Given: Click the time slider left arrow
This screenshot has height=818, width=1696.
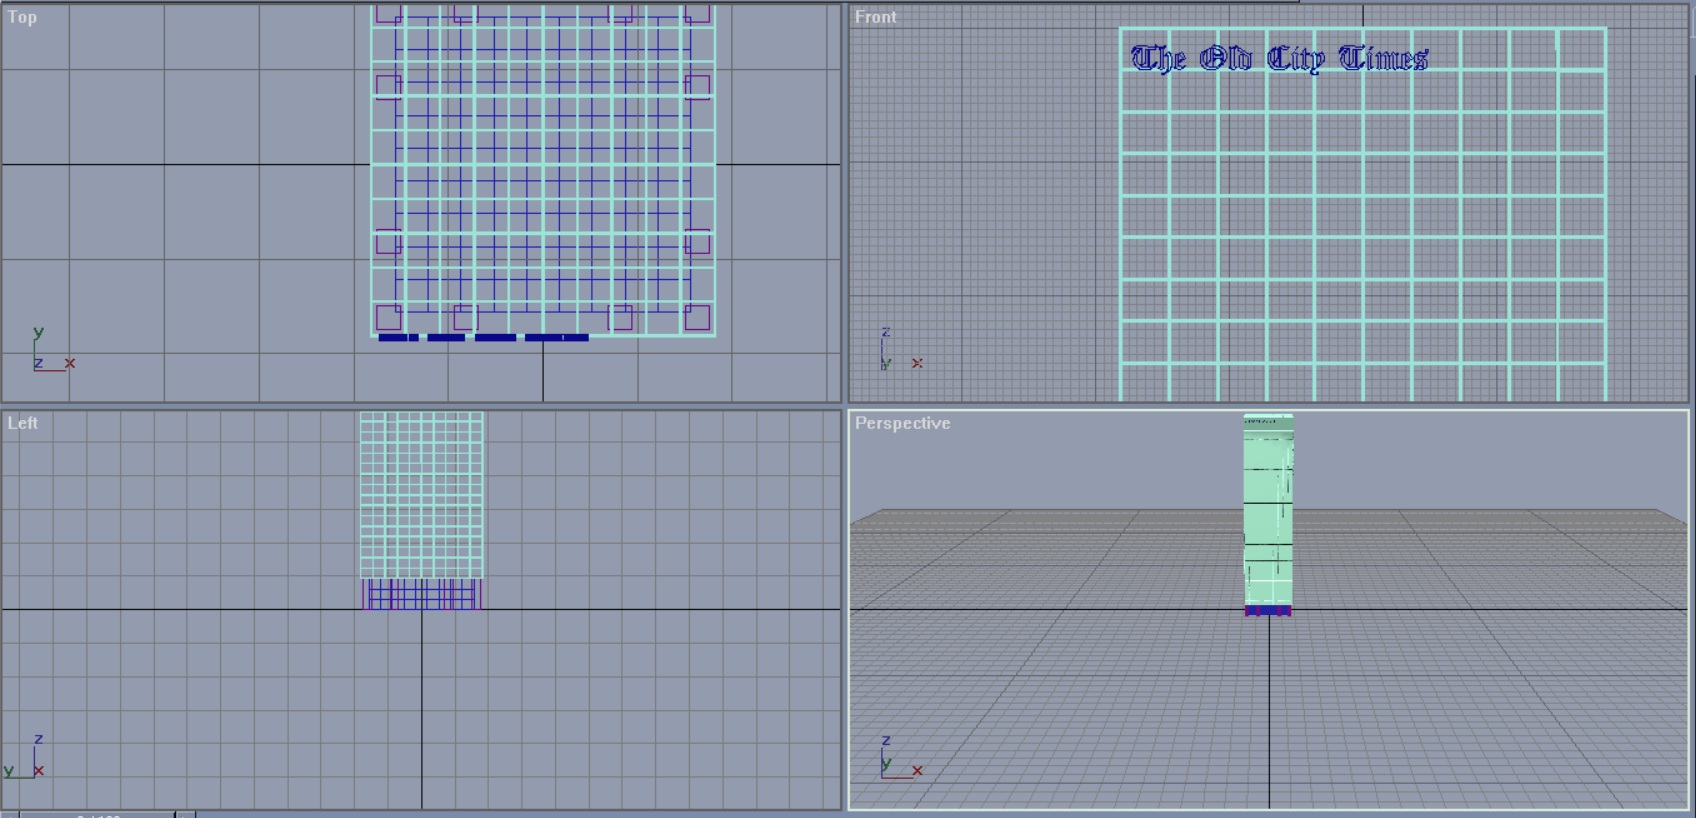Looking at the screenshot, I should pos(9,814).
